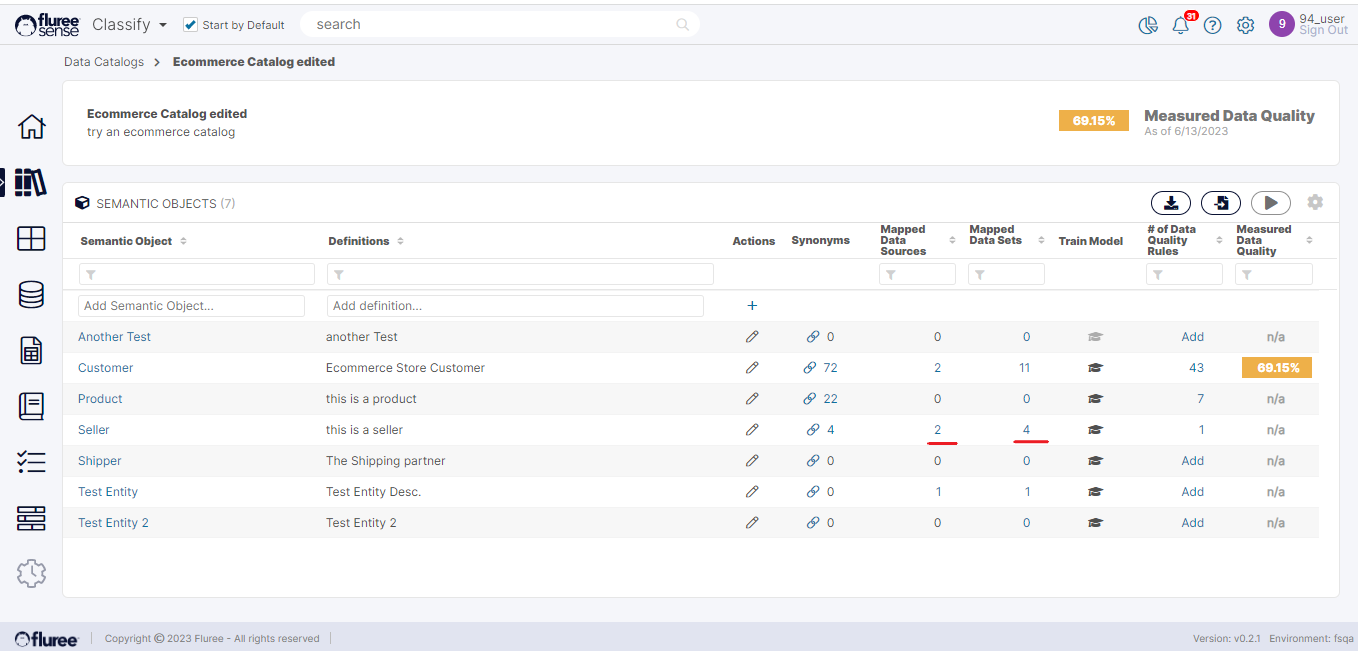
Task: Click Add quality rules for Shipper
Action: (x=1192, y=461)
